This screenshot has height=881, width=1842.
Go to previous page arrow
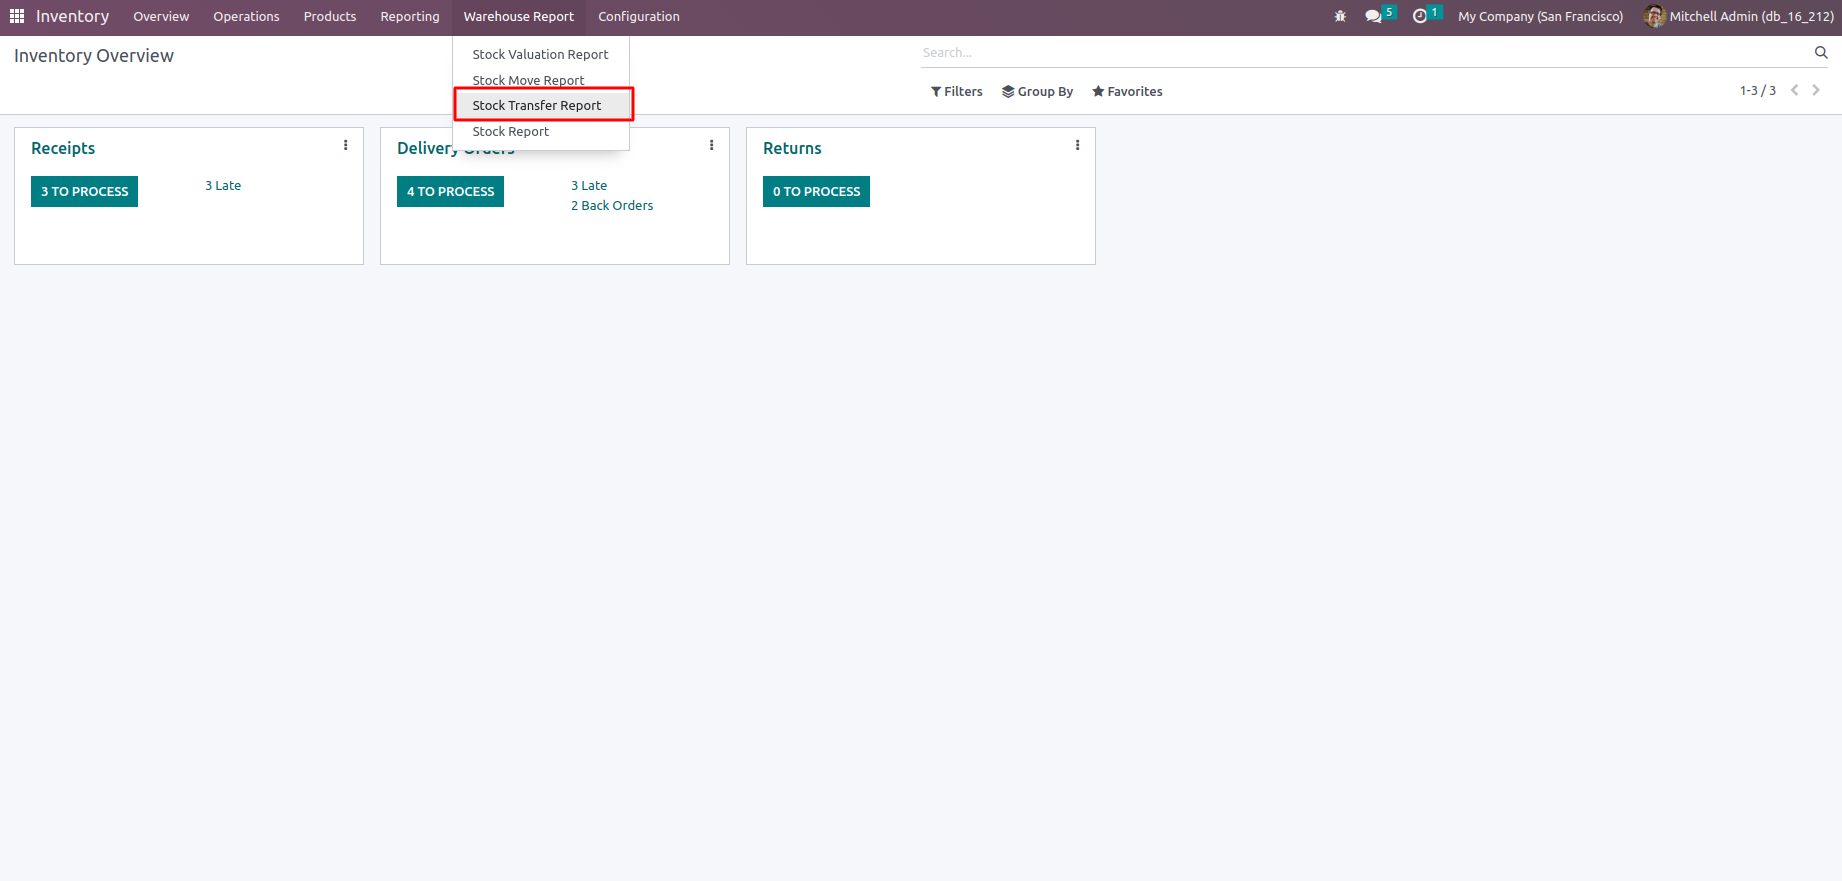point(1795,90)
